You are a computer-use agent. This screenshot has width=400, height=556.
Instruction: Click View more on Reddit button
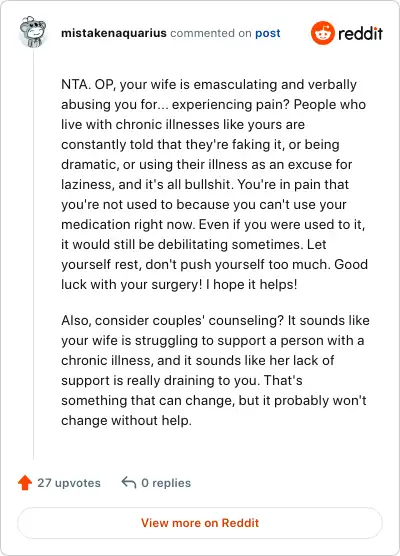coord(200,523)
